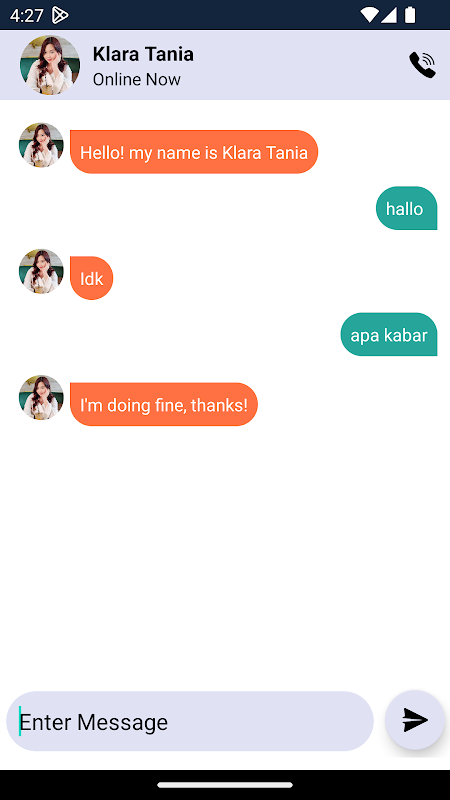
Task: Tap the "I'm doing fine, thanks!" bubble
Action: pos(164,405)
